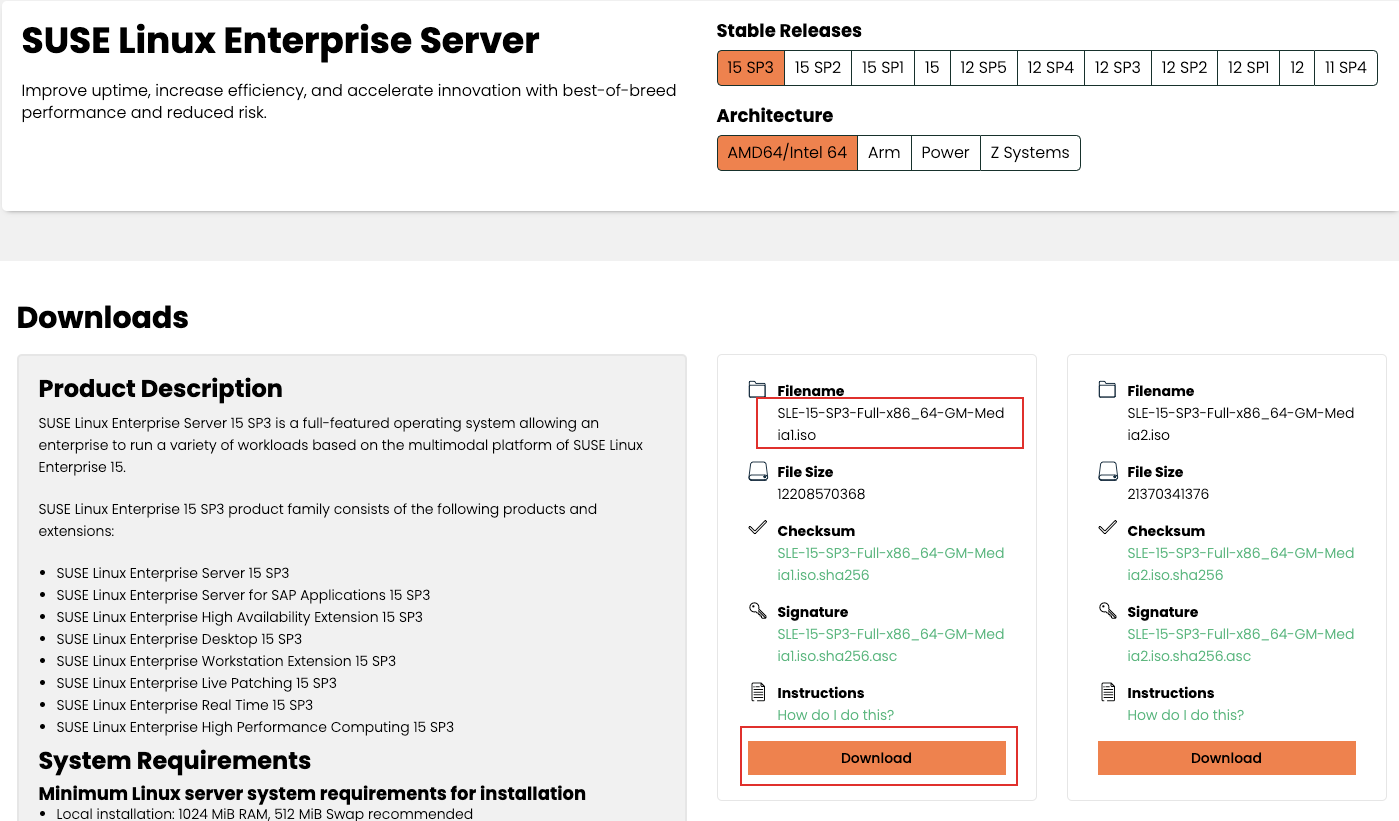This screenshot has height=821, width=1399.
Task: Click 'SUSE Linux Enterprise High Performance Computing 15 SP3'
Action: [255, 727]
